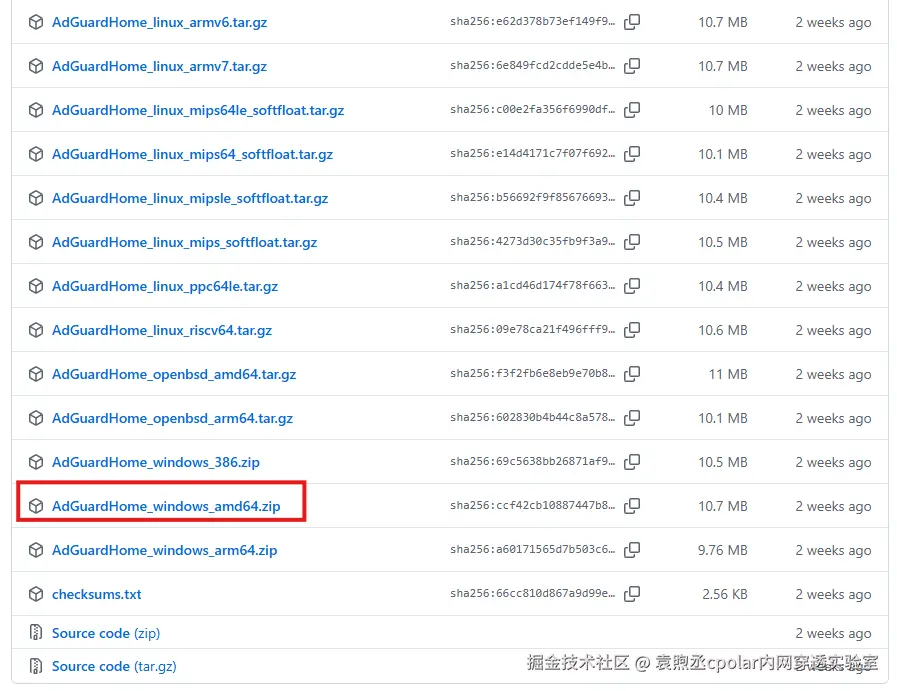
Task: Download AdGuardHome_openbsd_amd64.tar.gz
Action: [174, 375]
